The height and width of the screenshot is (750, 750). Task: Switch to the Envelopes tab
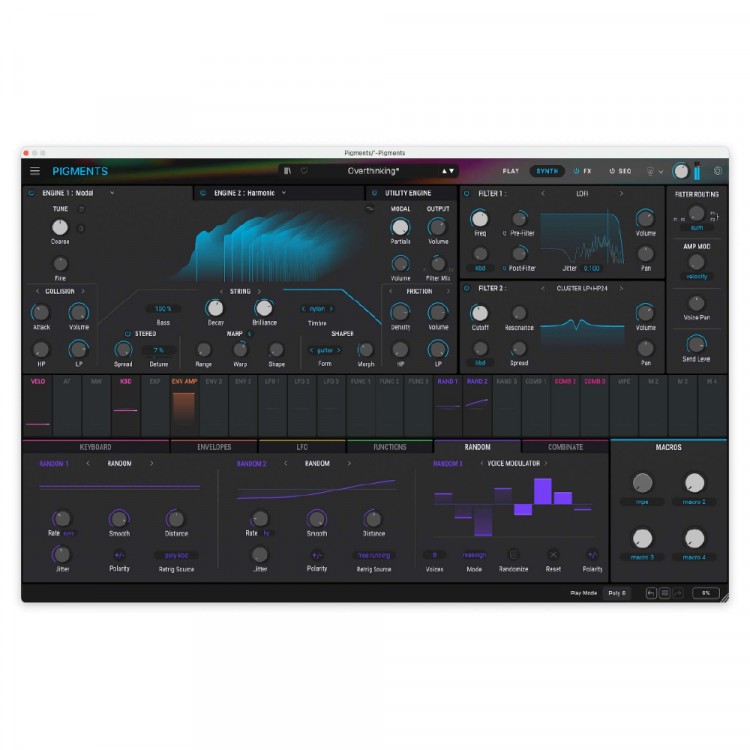tap(214, 447)
